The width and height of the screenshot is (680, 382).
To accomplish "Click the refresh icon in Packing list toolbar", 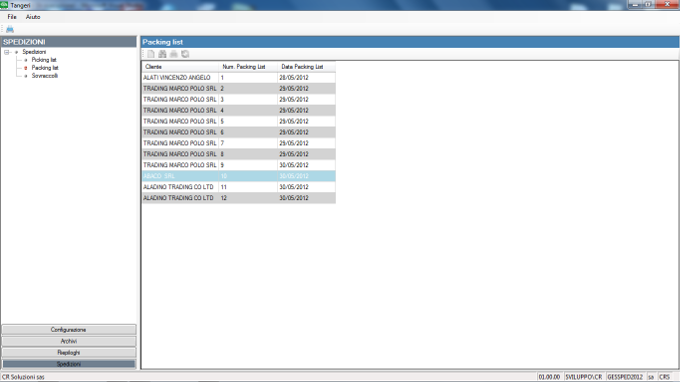I will 185,54.
